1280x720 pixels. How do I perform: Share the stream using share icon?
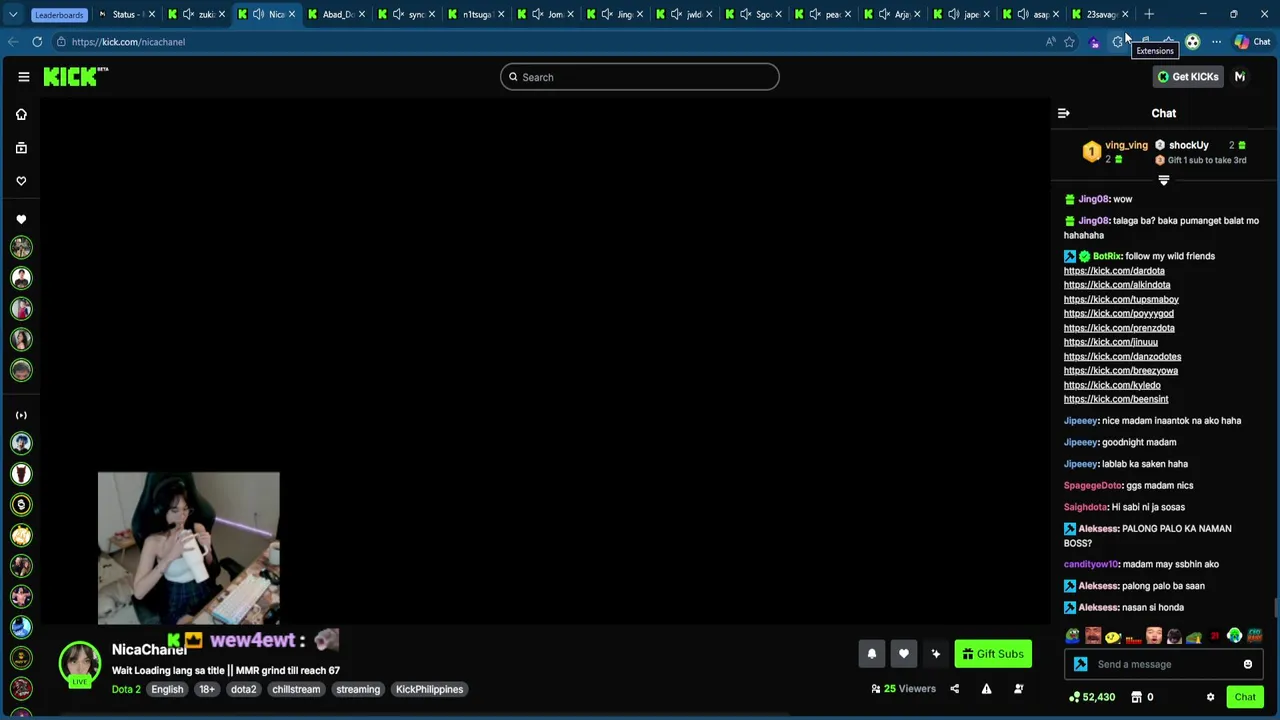pos(954,689)
